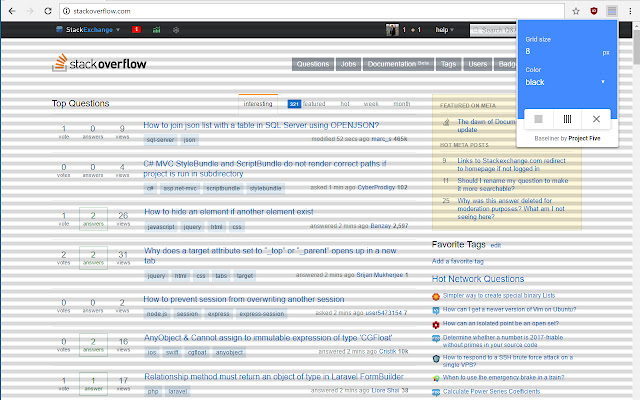
Task: Open the Questions nav tab
Action: [313, 64]
